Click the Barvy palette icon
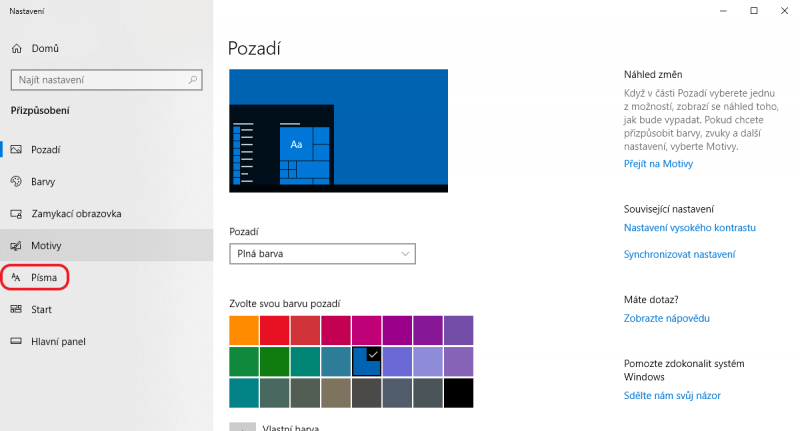The width and height of the screenshot is (800, 431). (16, 182)
